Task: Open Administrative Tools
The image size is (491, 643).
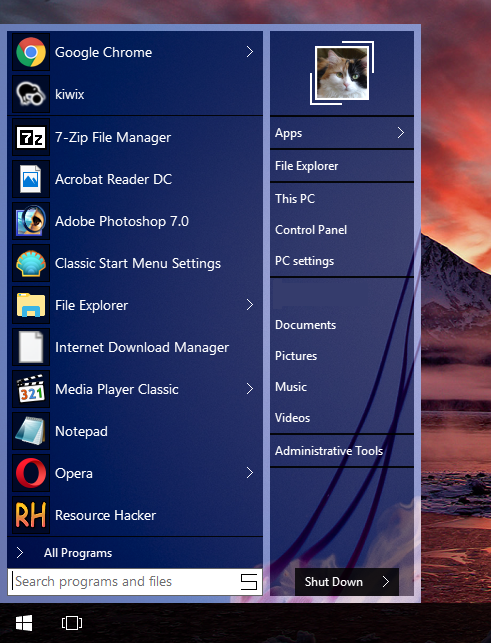Action: [342, 451]
